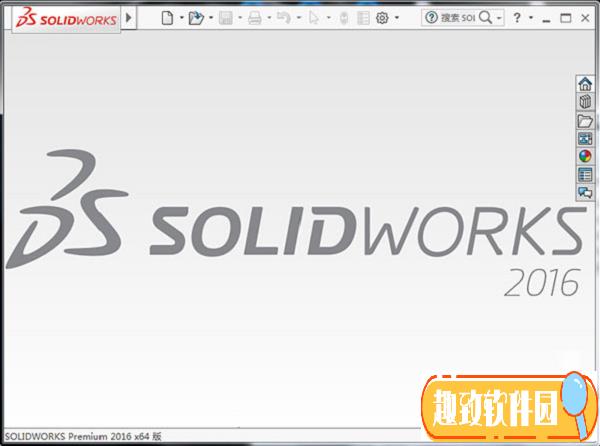This screenshot has width=600, height=446.
Task: Open the View Palette task pane tab
Action: click(x=585, y=138)
